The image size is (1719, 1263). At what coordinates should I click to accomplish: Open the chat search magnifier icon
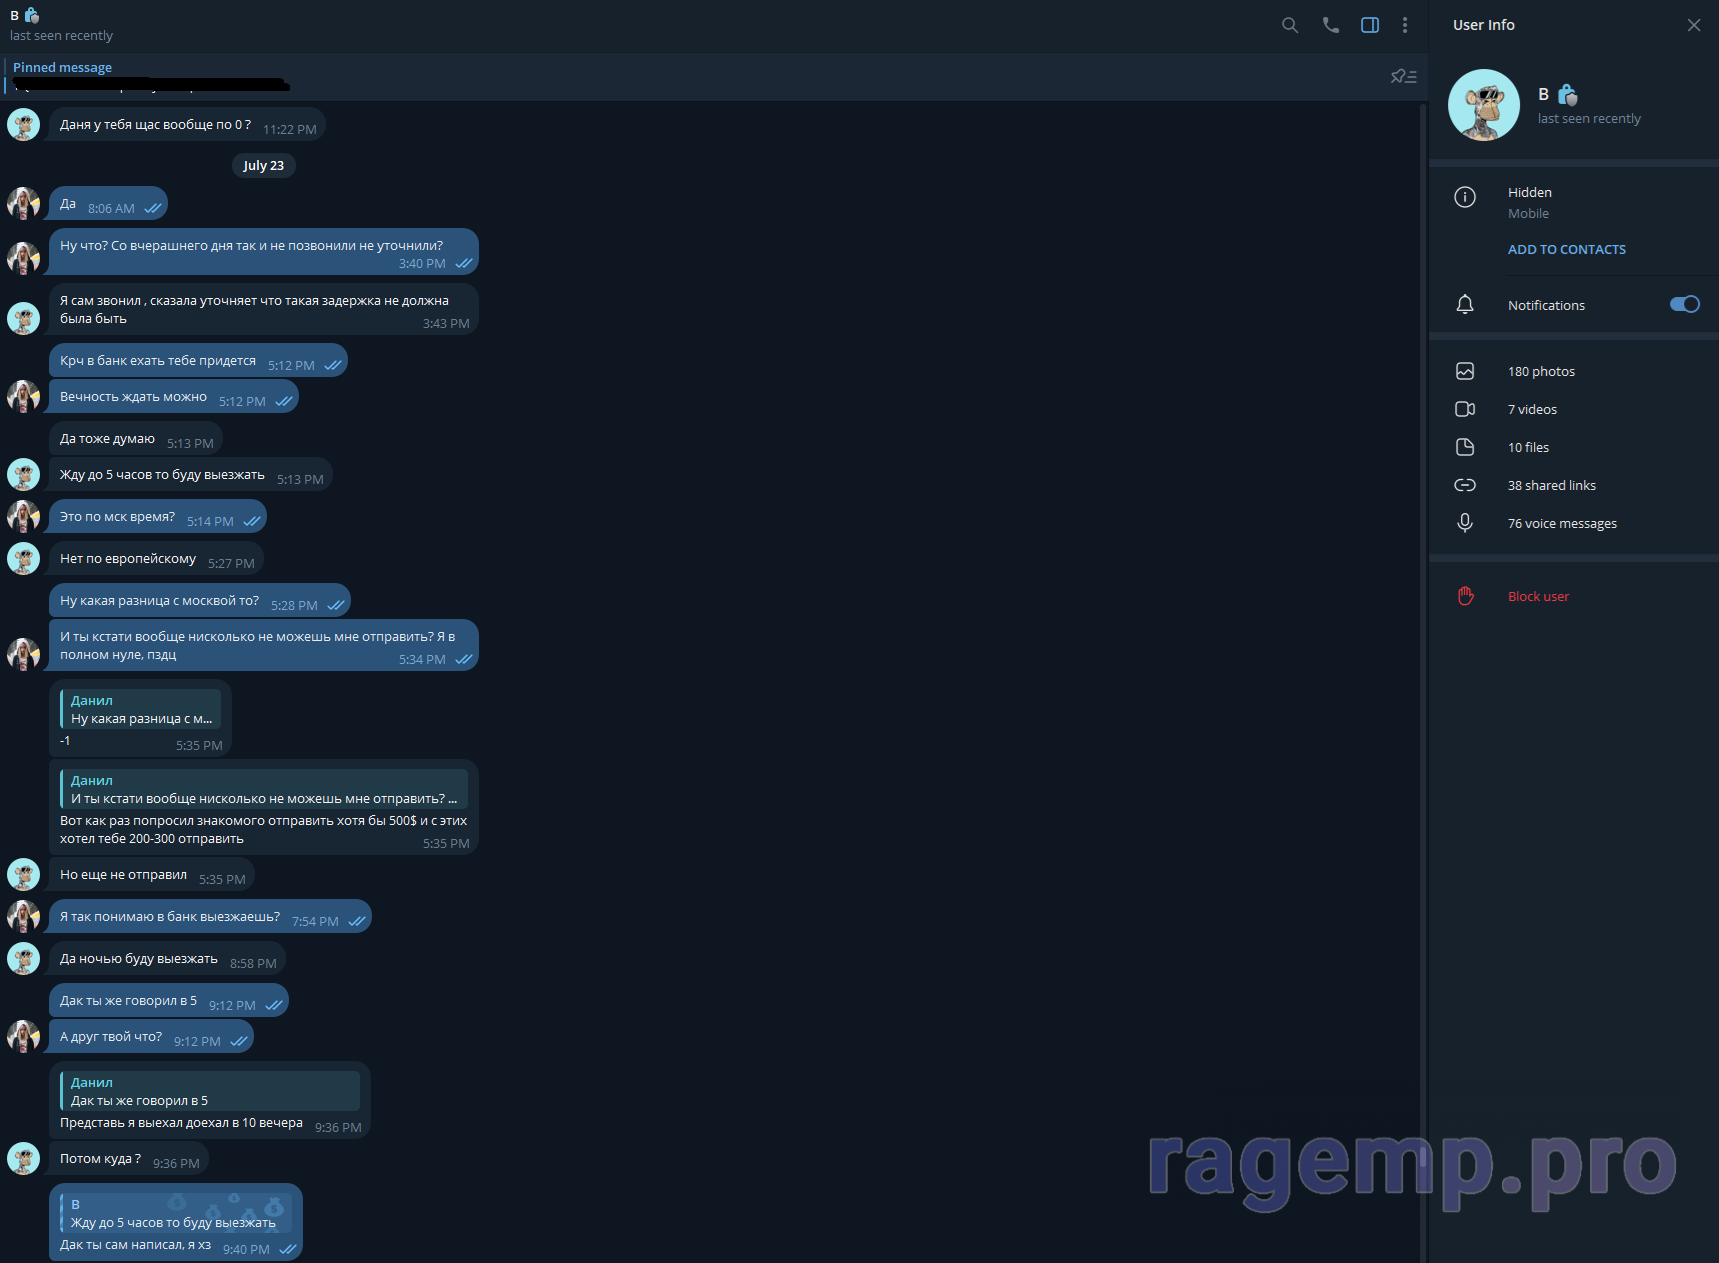click(x=1290, y=26)
